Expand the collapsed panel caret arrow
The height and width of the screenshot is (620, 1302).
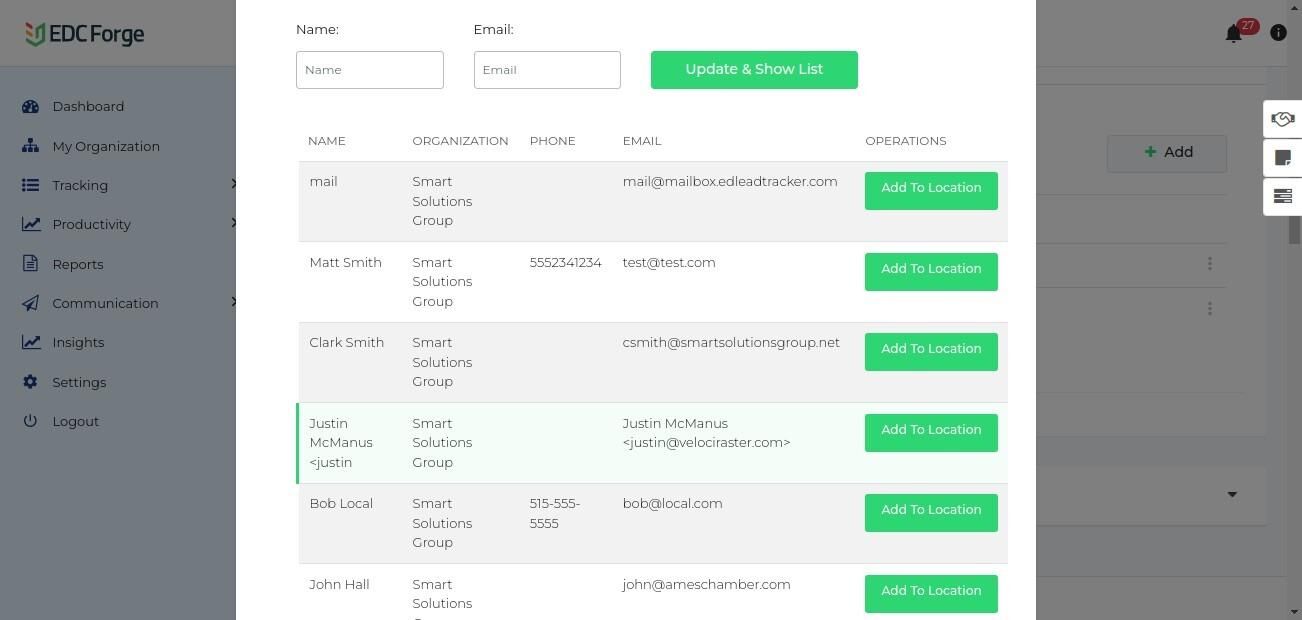1232,494
